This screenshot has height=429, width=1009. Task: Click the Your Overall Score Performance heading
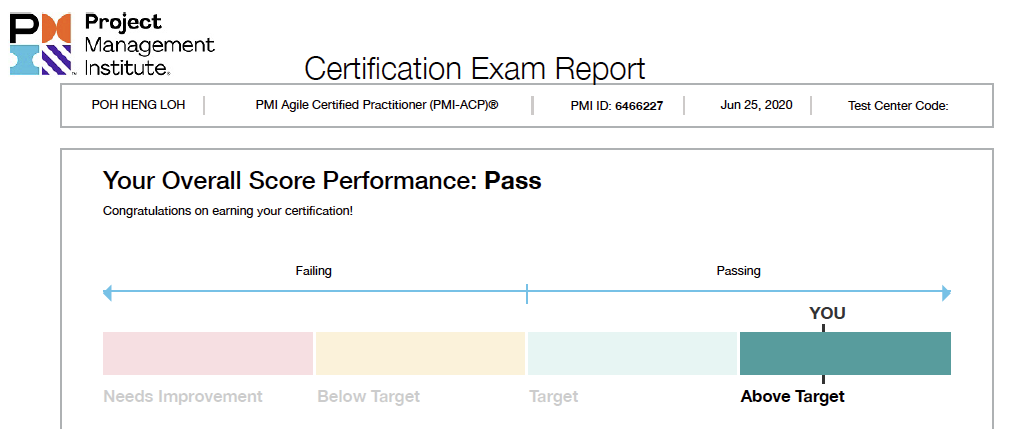(x=322, y=181)
